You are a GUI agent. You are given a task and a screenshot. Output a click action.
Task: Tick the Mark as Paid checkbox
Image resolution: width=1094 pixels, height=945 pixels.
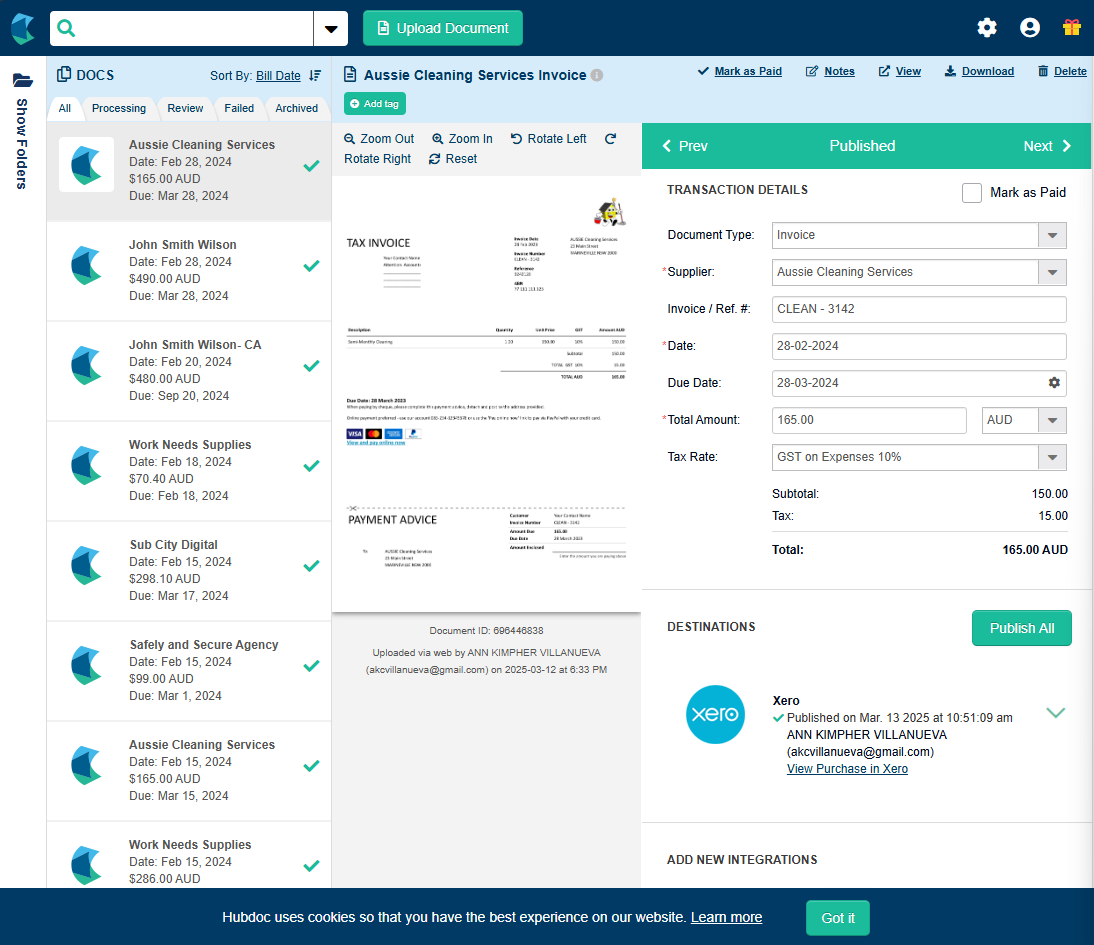pyautogui.click(x=971, y=193)
